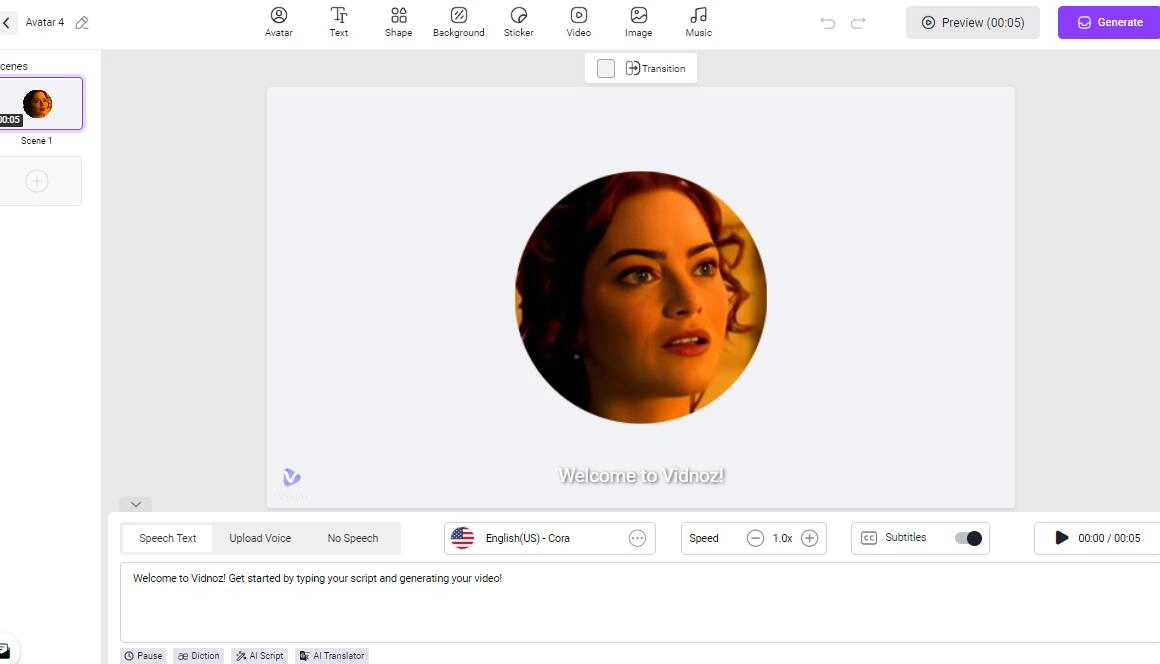This screenshot has height=664, width=1160.
Task: Switch to the Upload Voice tab
Action: click(x=260, y=538)
